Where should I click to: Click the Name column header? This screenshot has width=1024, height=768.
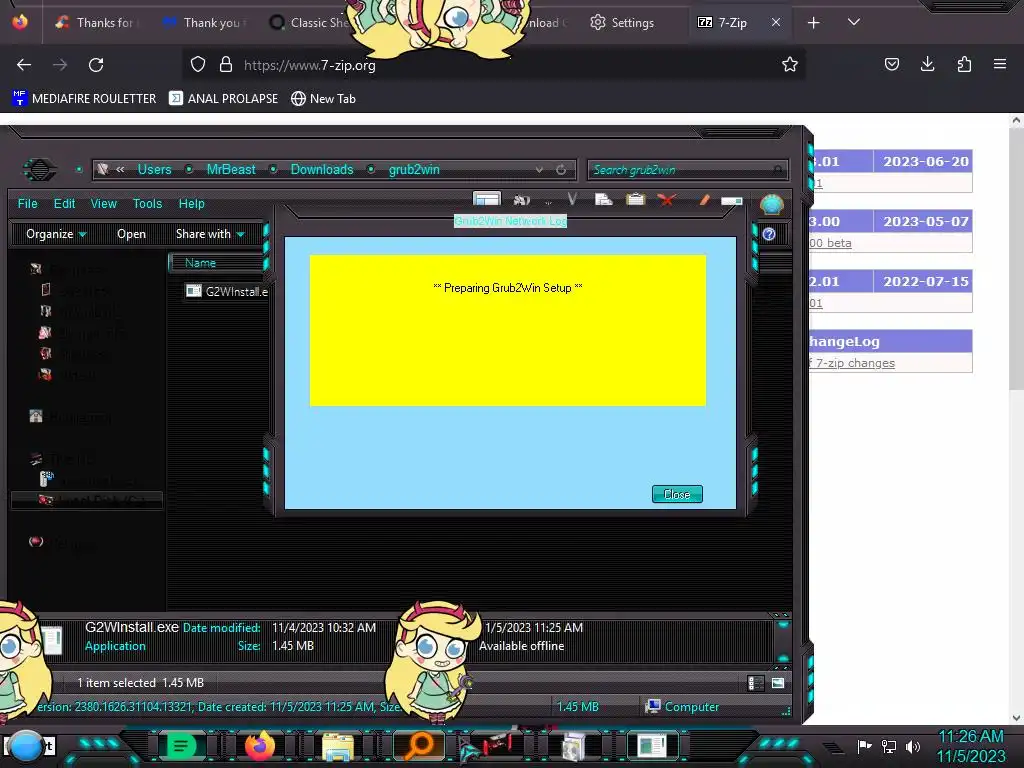(216, 263)
